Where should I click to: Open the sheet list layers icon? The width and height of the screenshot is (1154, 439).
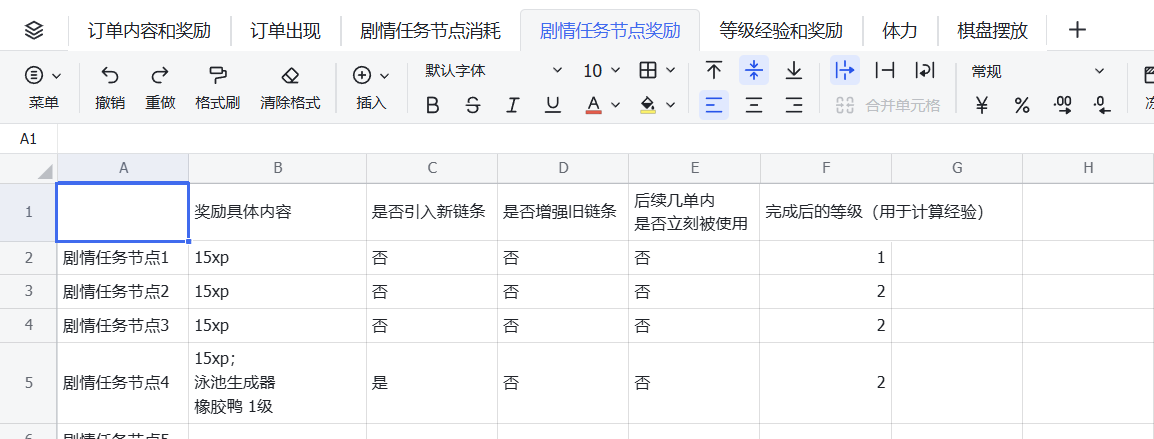point(34,30)
